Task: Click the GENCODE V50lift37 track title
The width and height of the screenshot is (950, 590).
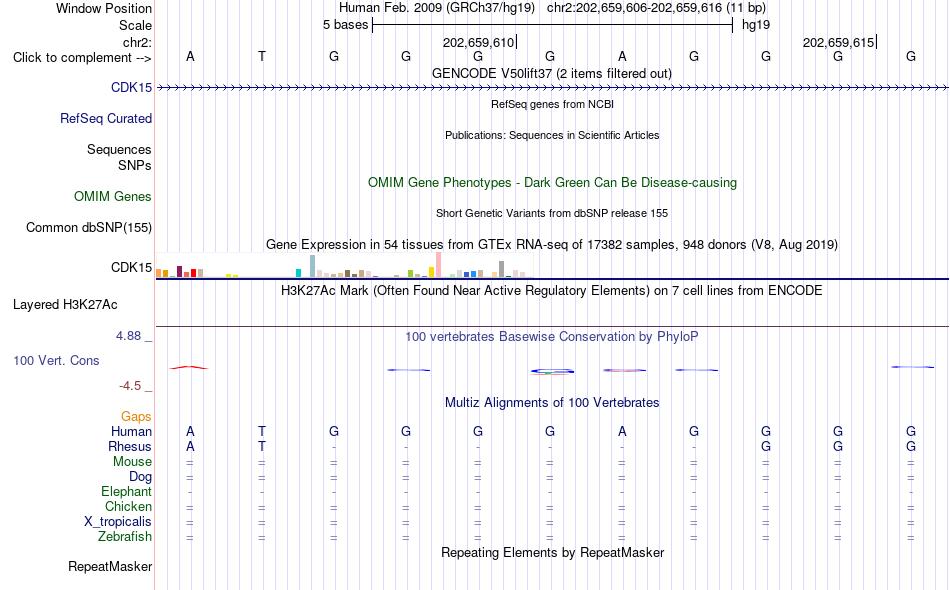Action: [551, 73]
